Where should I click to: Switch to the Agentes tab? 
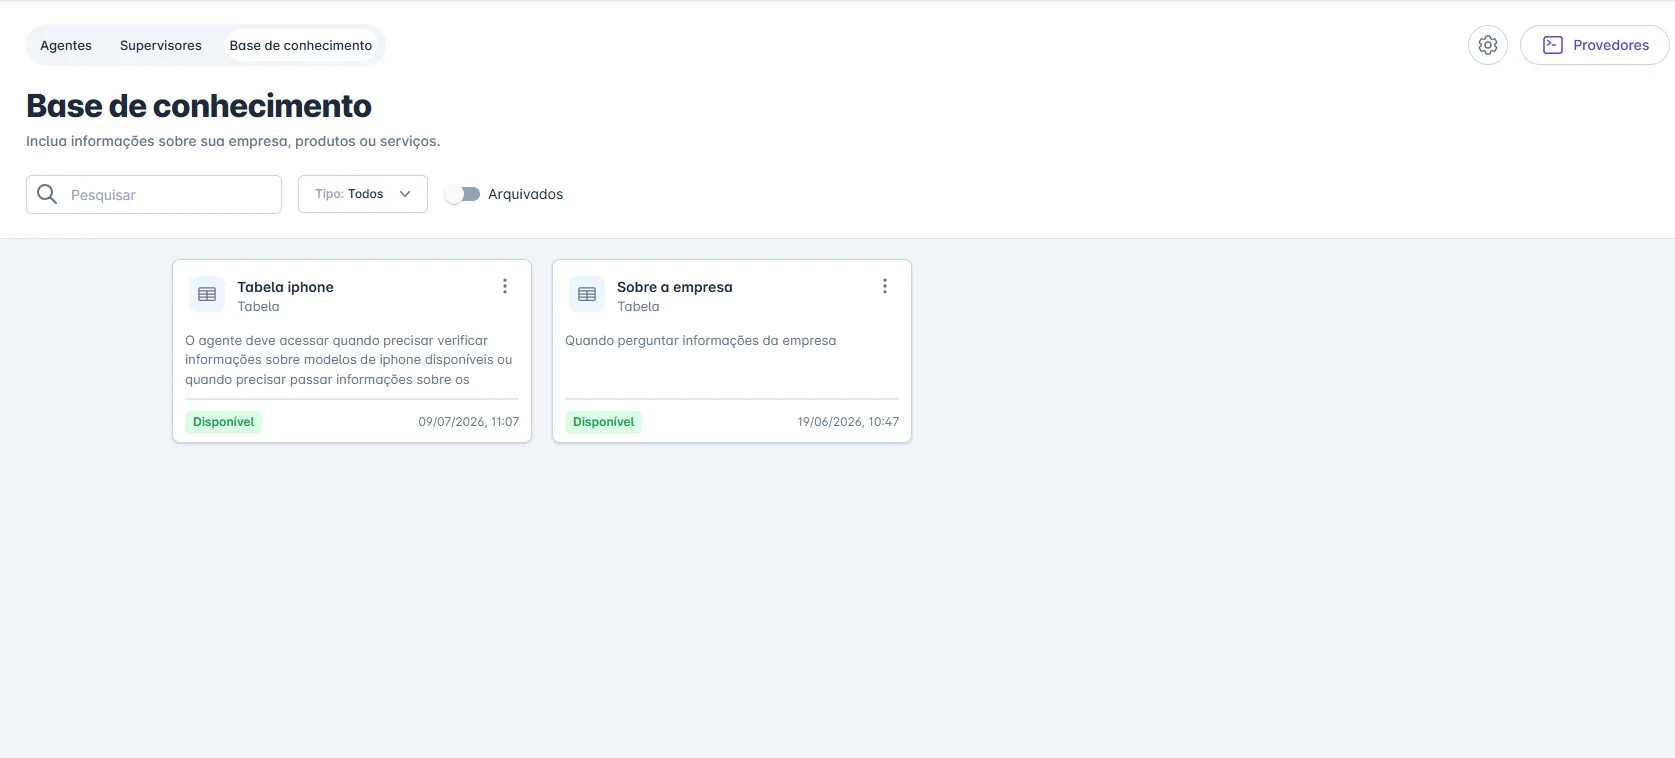66,45
